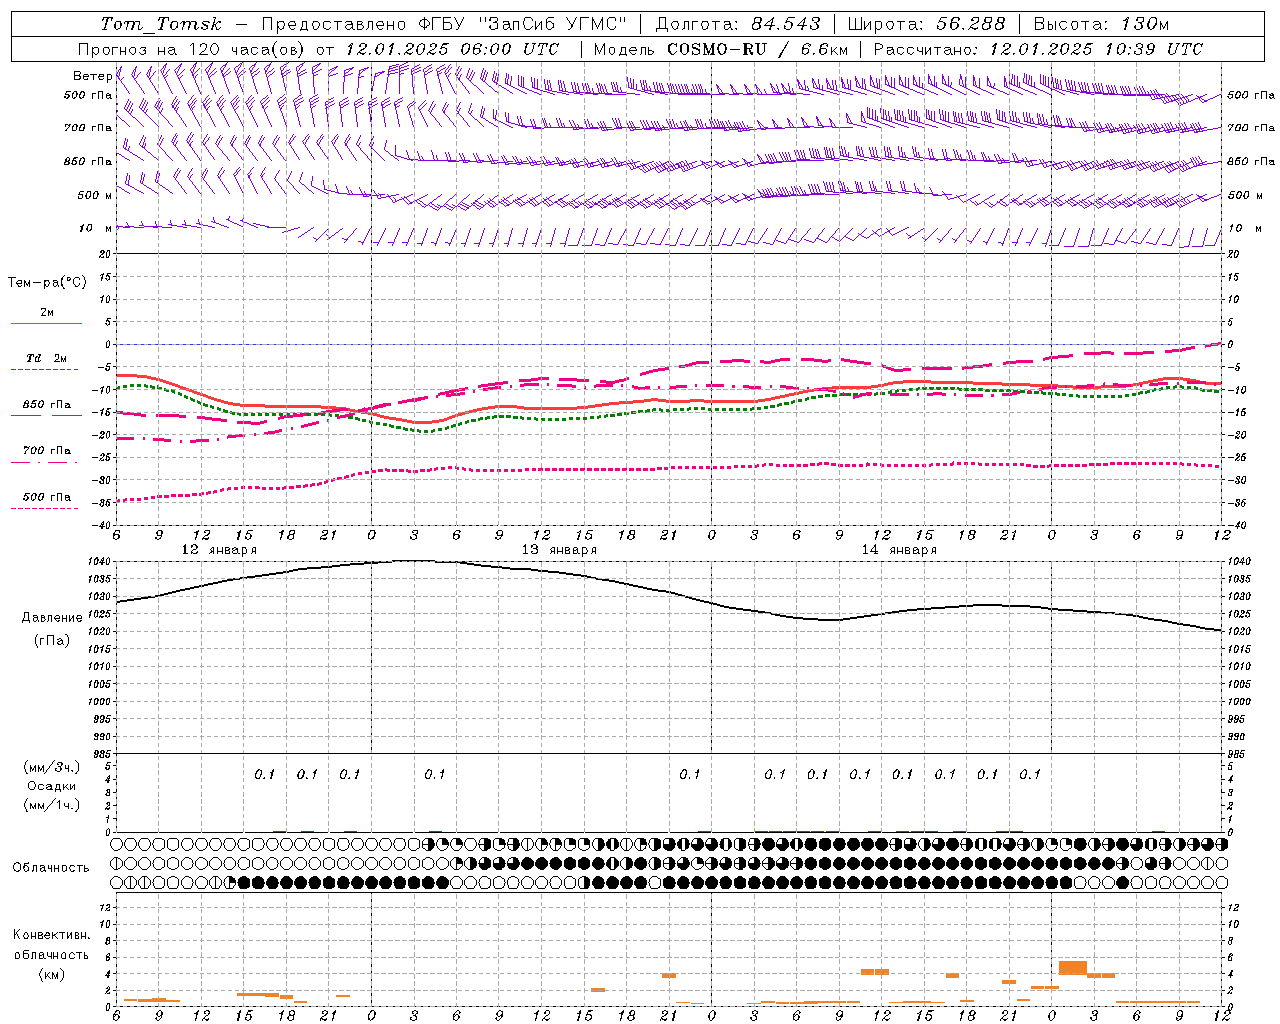Click the "Тем-ра(°C)" temperature axis label
The image size is (1280, 1024).
point(47,282)
